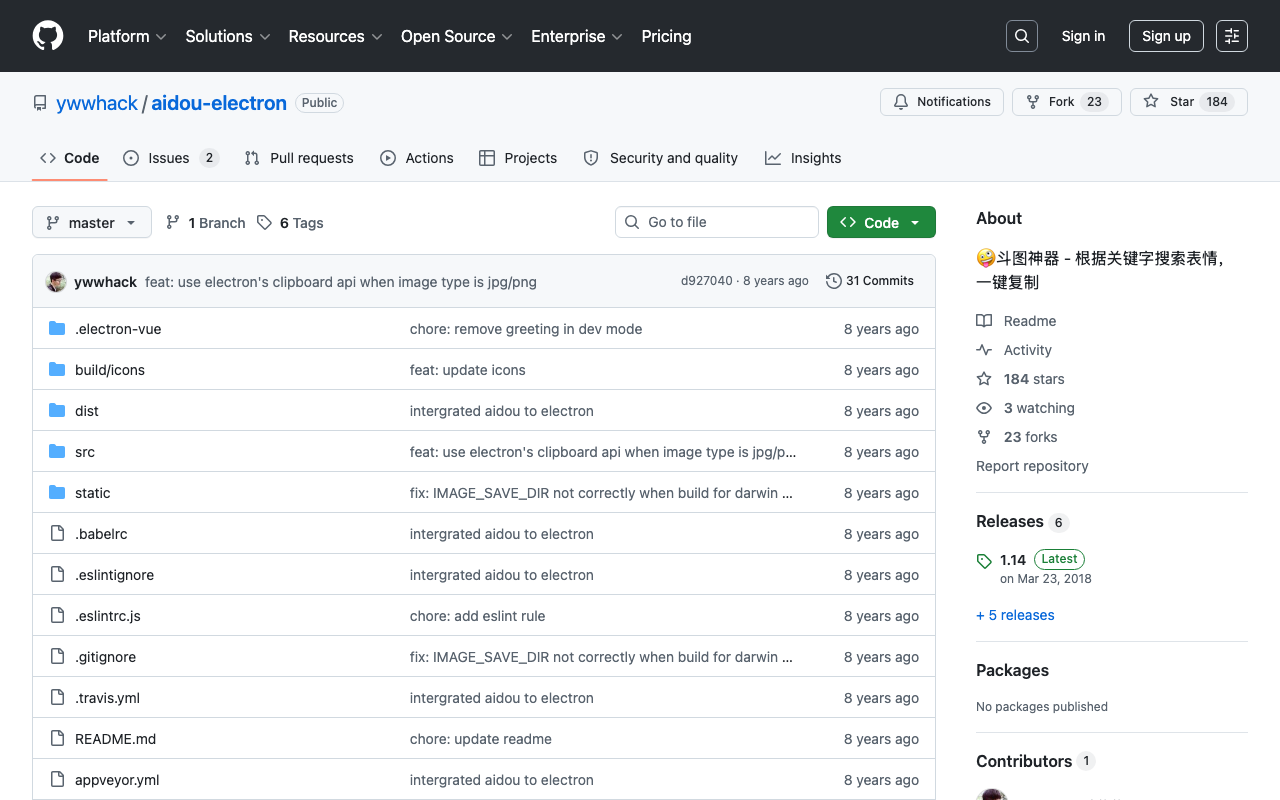The image size is (1280, 800).
Task: Click the .babelrc file icon
Action: tap(57, 534)
